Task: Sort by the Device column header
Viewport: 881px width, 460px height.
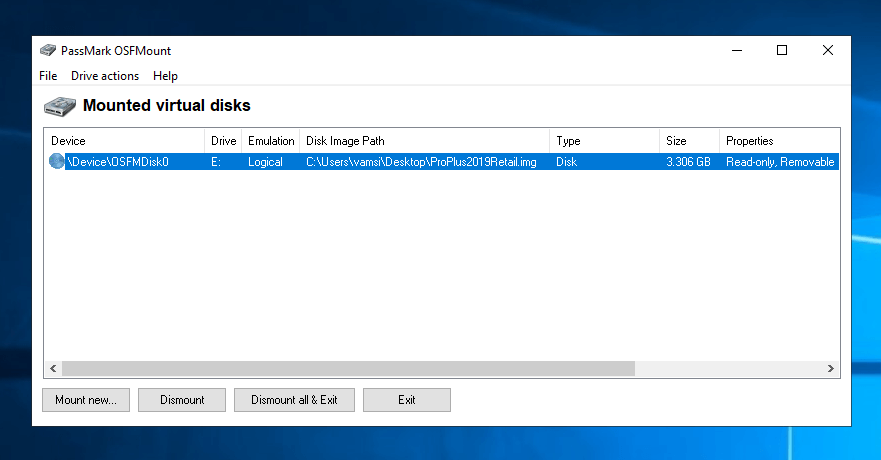Action: click(124, 140)
